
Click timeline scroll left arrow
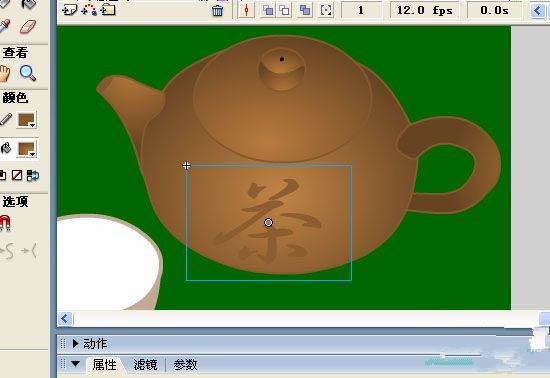[537, 11]
